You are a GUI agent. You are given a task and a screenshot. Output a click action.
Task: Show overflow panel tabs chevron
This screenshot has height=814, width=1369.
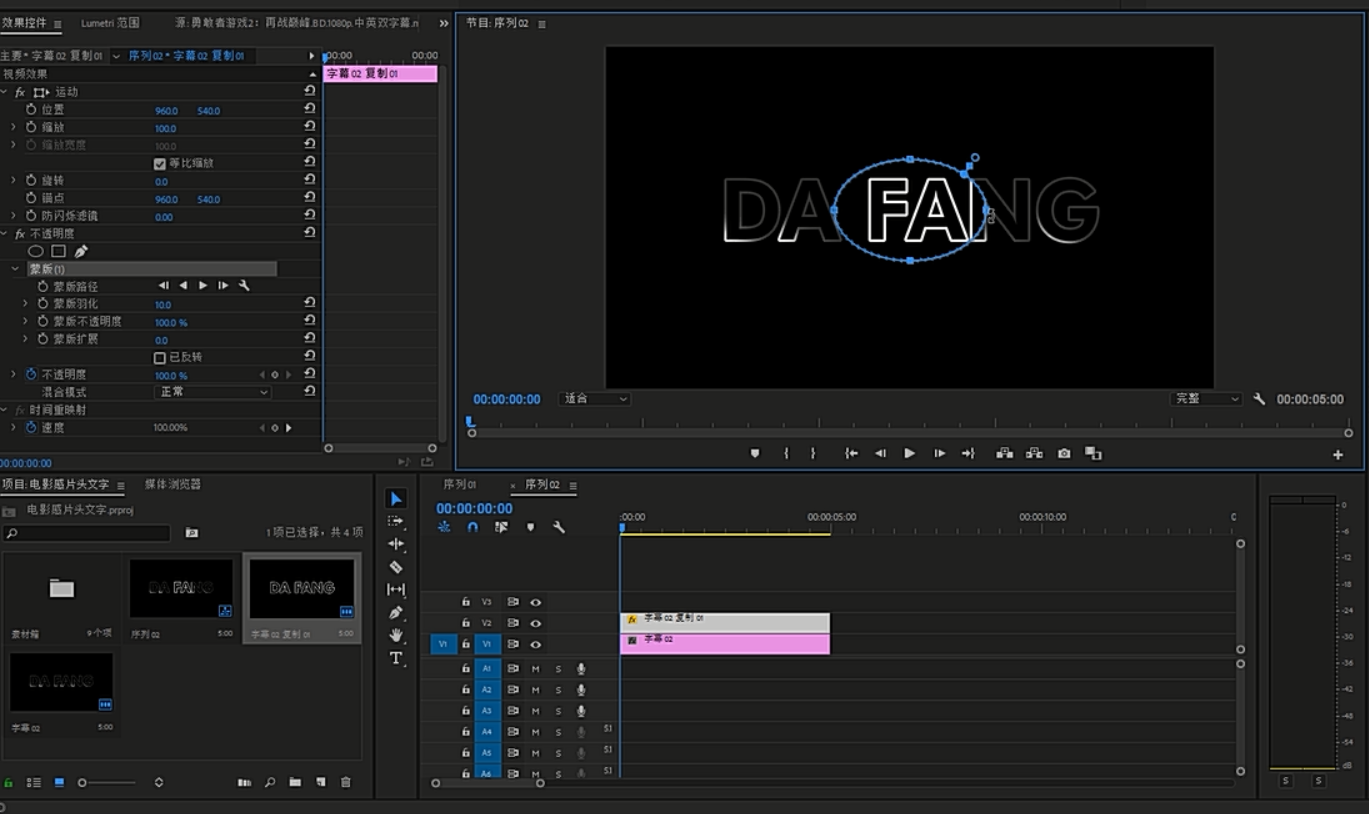[x=444, y=23]
